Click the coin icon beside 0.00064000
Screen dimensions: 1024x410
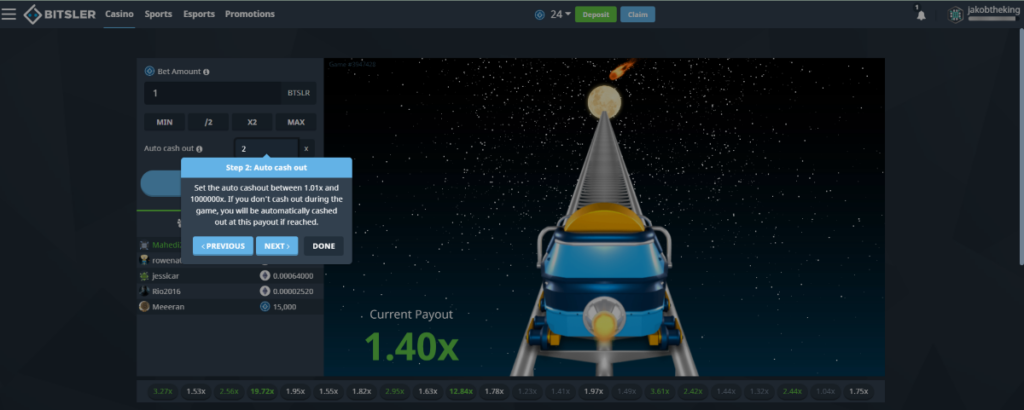(x=264, y=276)
